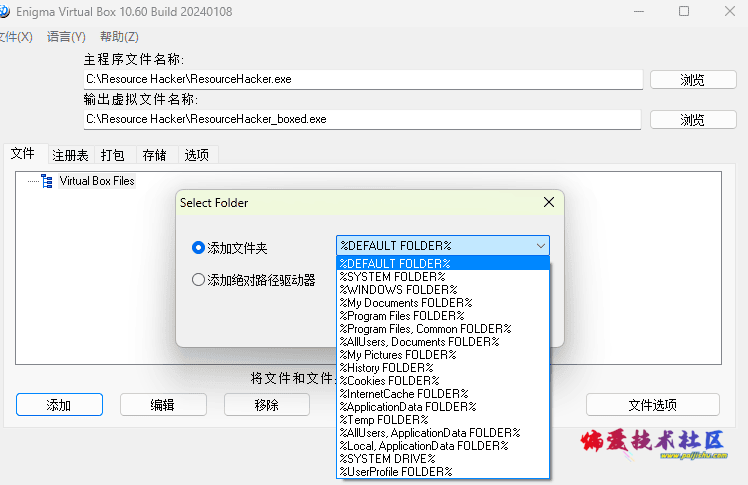Click the 添加 button

[x=59, y=405]
